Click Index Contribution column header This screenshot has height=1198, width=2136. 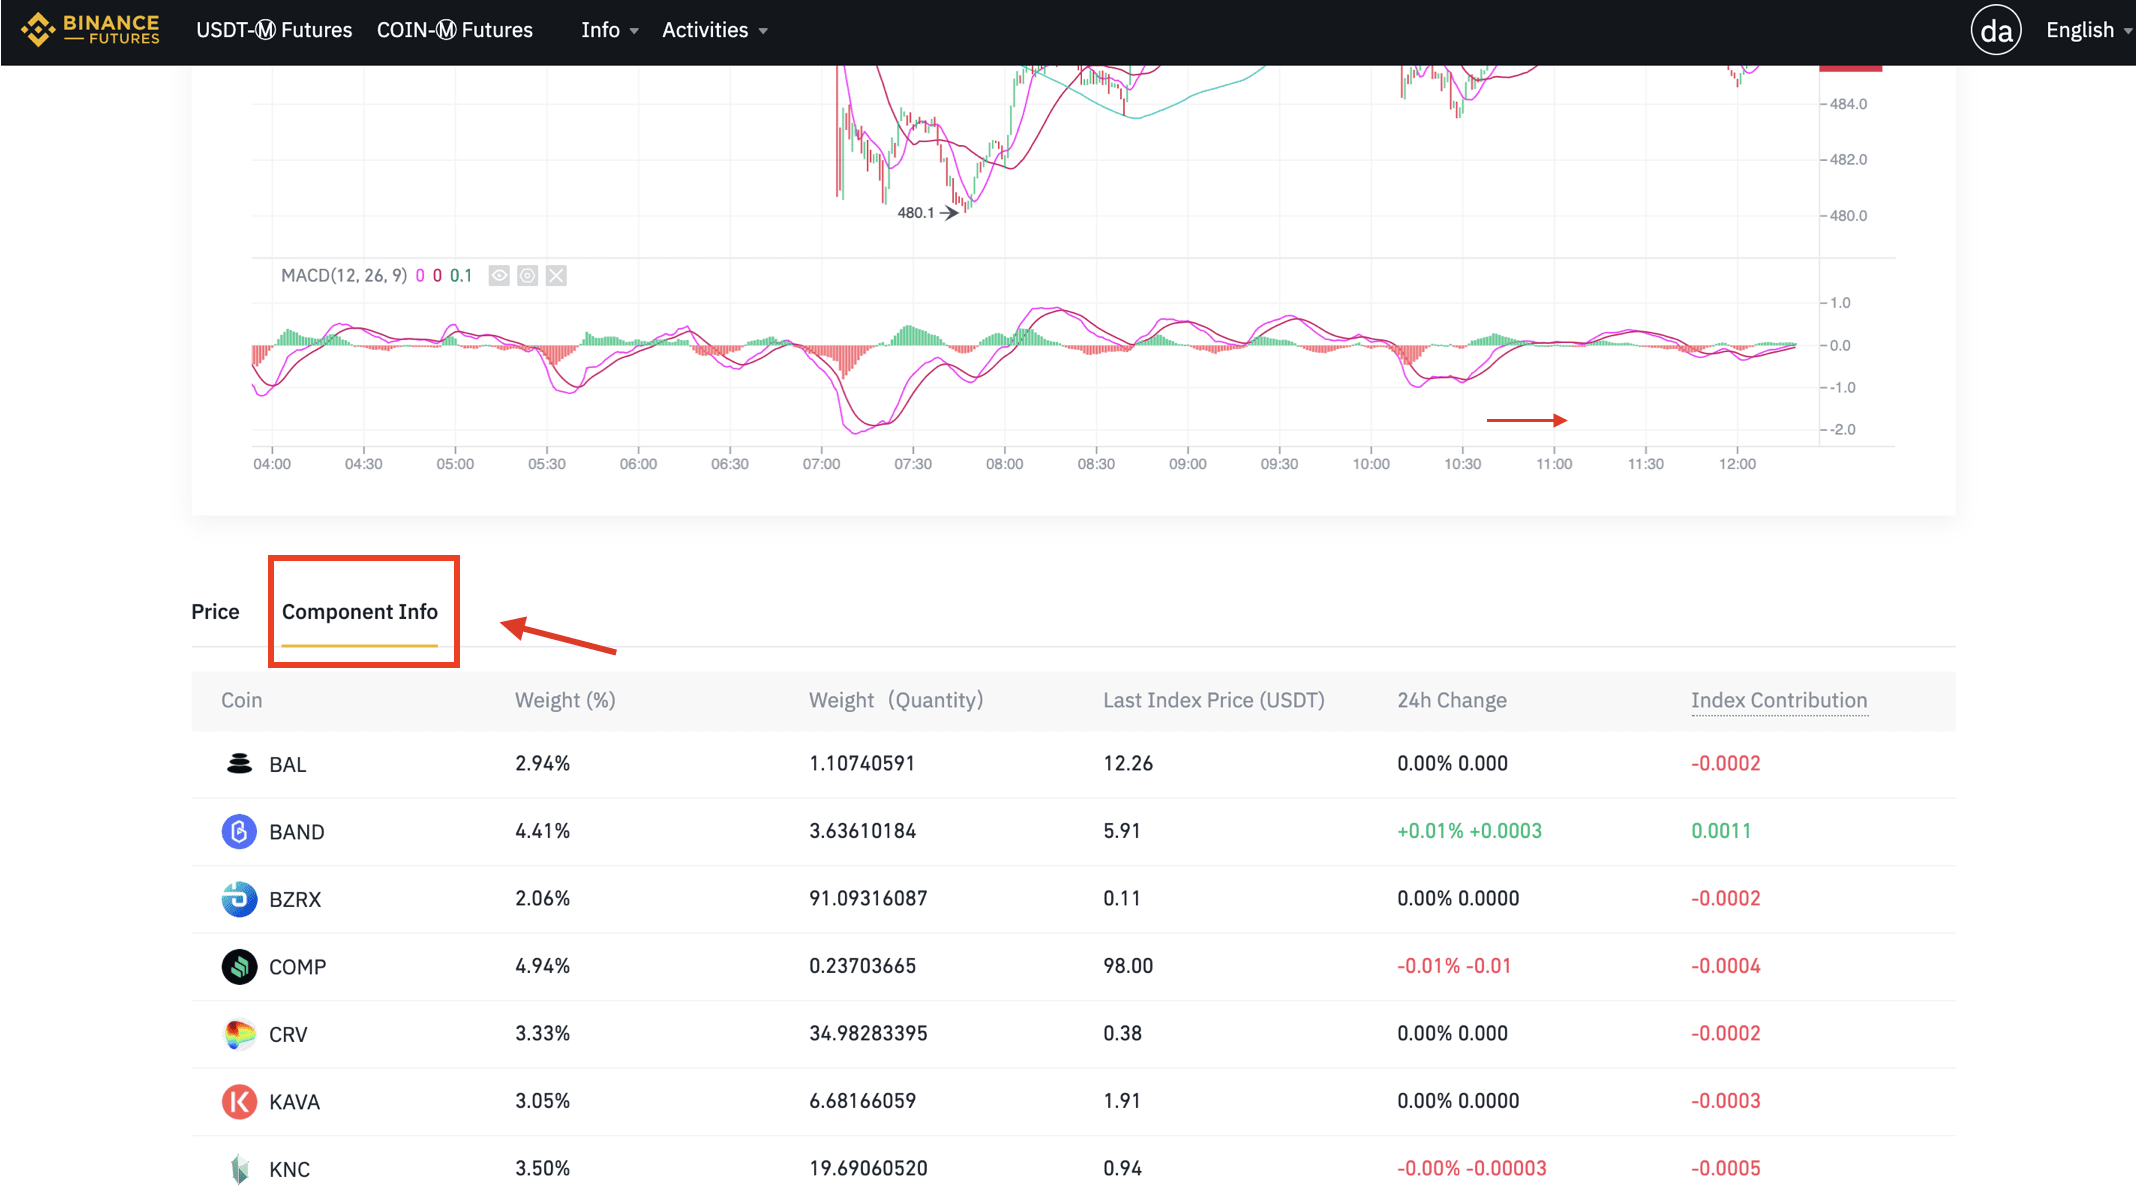click(1779, 700)
